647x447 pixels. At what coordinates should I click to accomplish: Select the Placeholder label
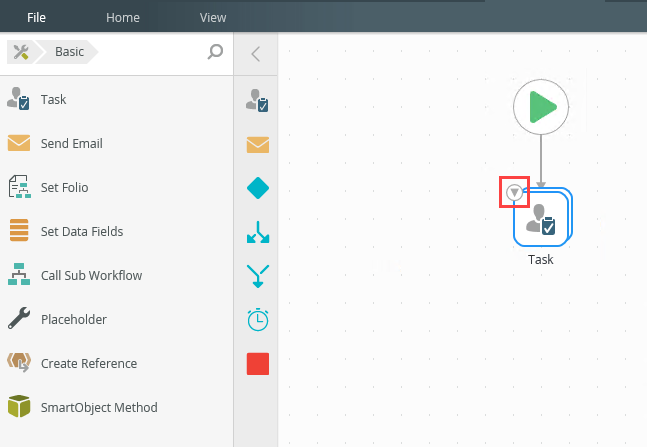[73, 319]
